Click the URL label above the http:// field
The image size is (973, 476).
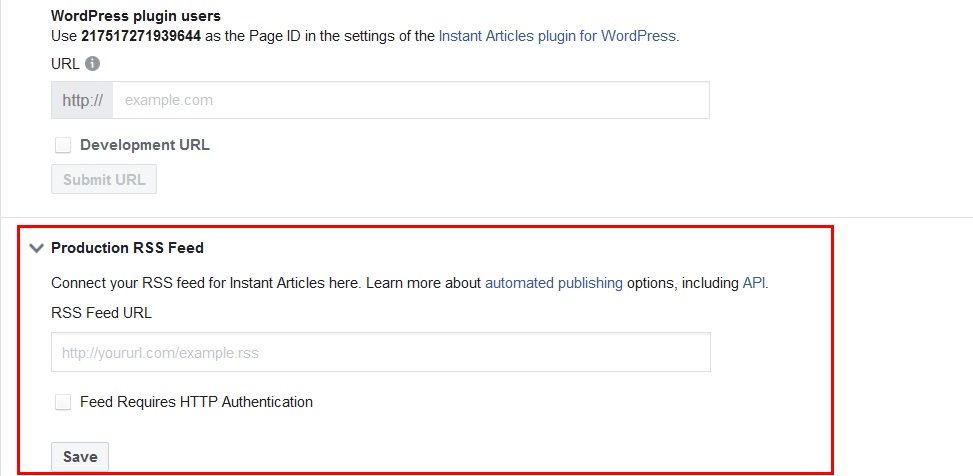[x=64, y=64]
